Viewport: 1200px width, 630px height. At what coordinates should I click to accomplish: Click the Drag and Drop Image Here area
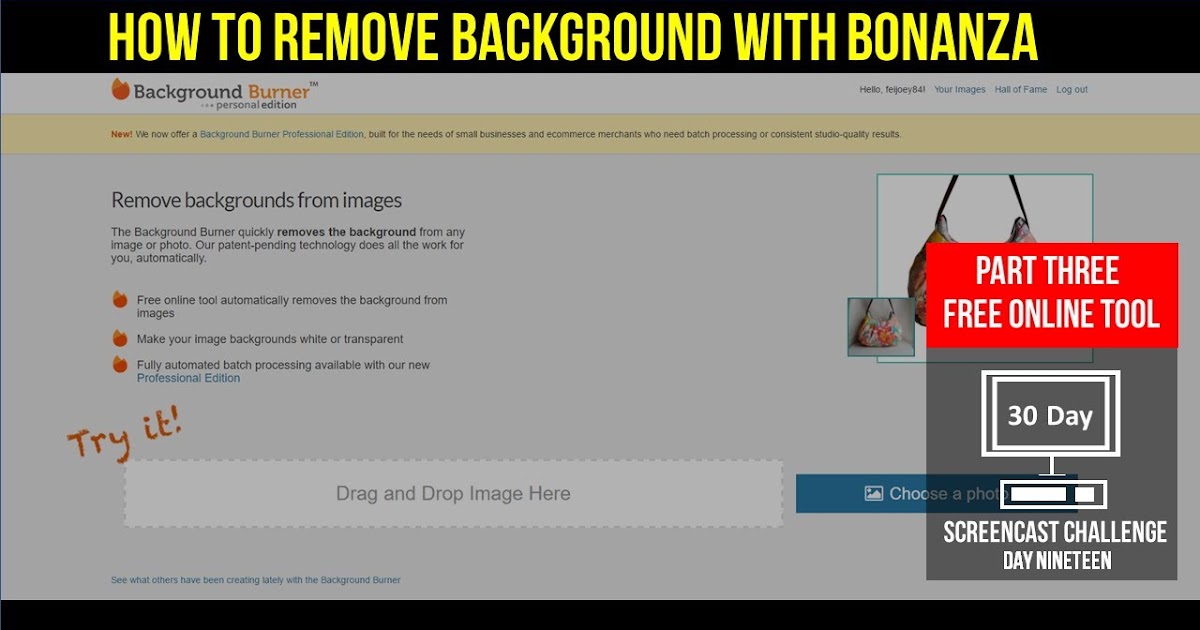click(x=453, y=493)
